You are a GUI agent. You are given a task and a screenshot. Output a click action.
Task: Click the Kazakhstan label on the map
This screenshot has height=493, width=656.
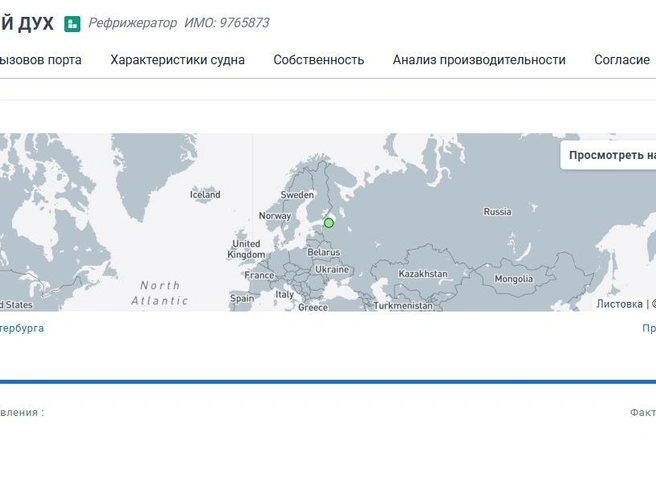point(423,274)
